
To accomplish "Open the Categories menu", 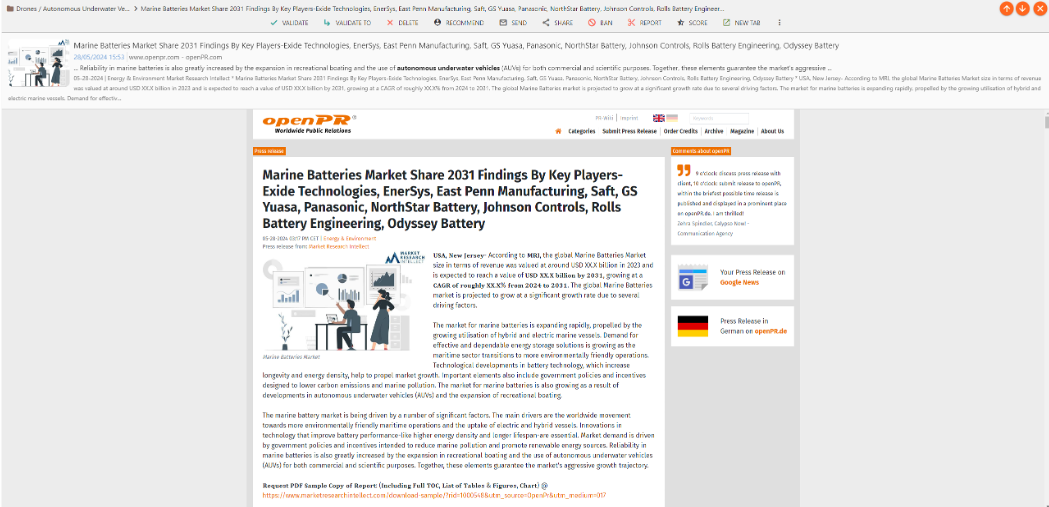I will [581, 131].
